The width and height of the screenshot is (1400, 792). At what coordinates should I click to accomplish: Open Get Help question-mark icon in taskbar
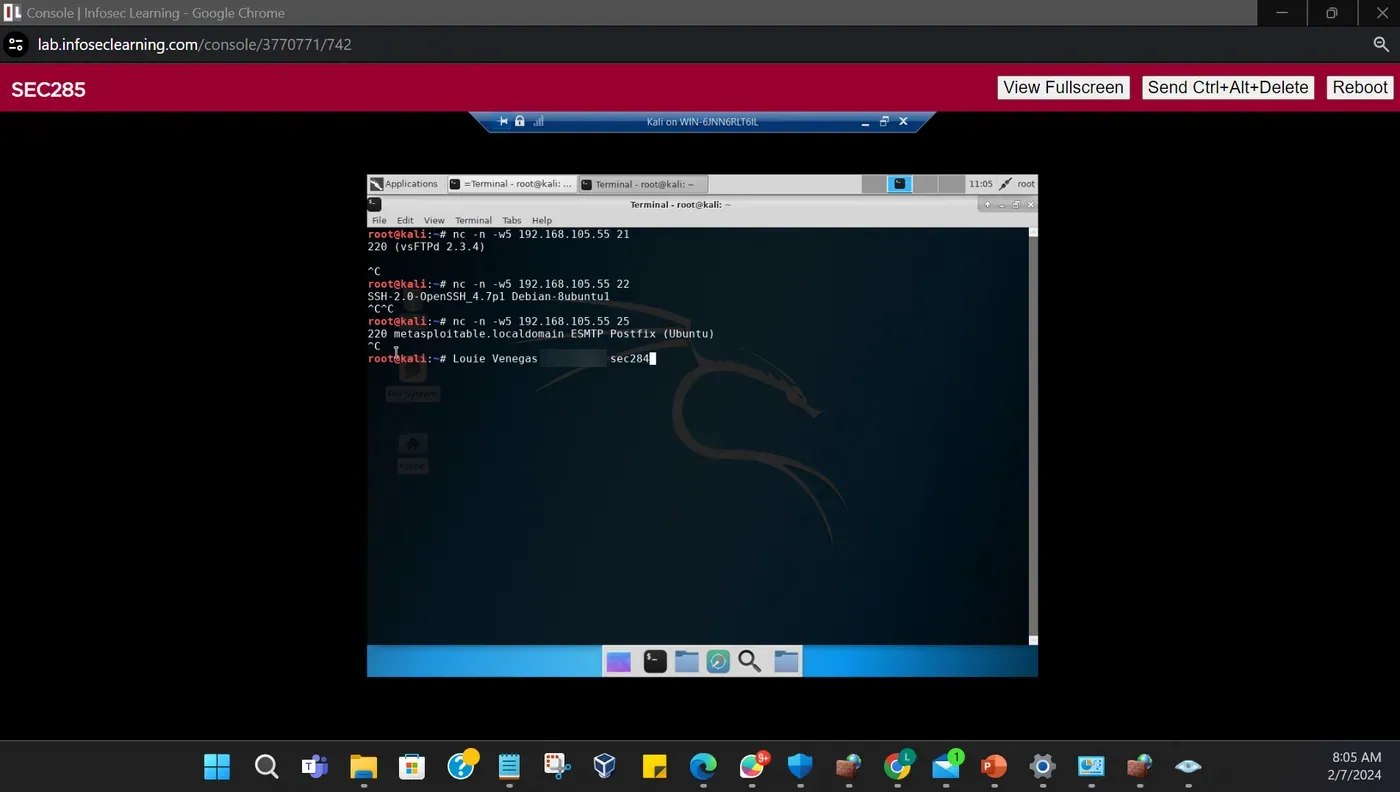[461, 766]
